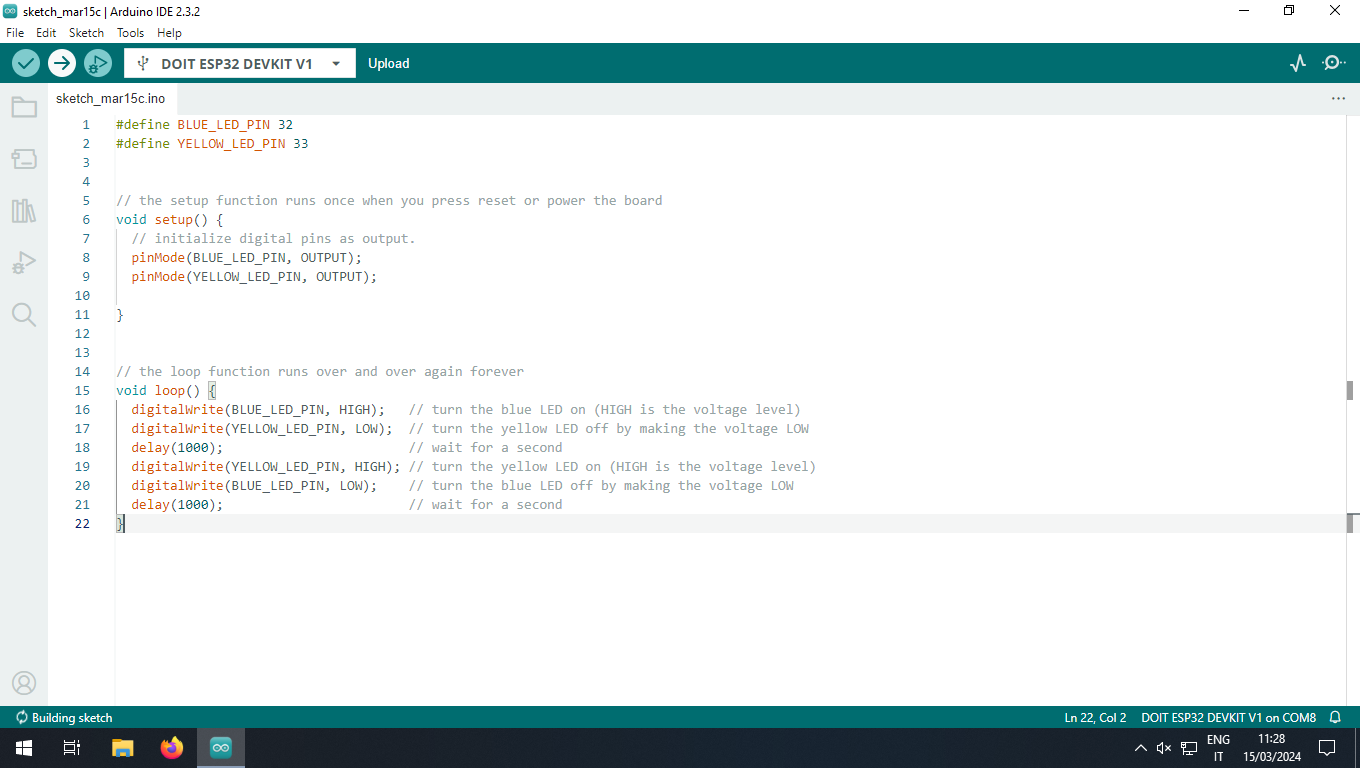The width and height of the screenshot is (1360, 768).
Task: Click the muted volume tray icon
Action: click(x=1164, y=748)
